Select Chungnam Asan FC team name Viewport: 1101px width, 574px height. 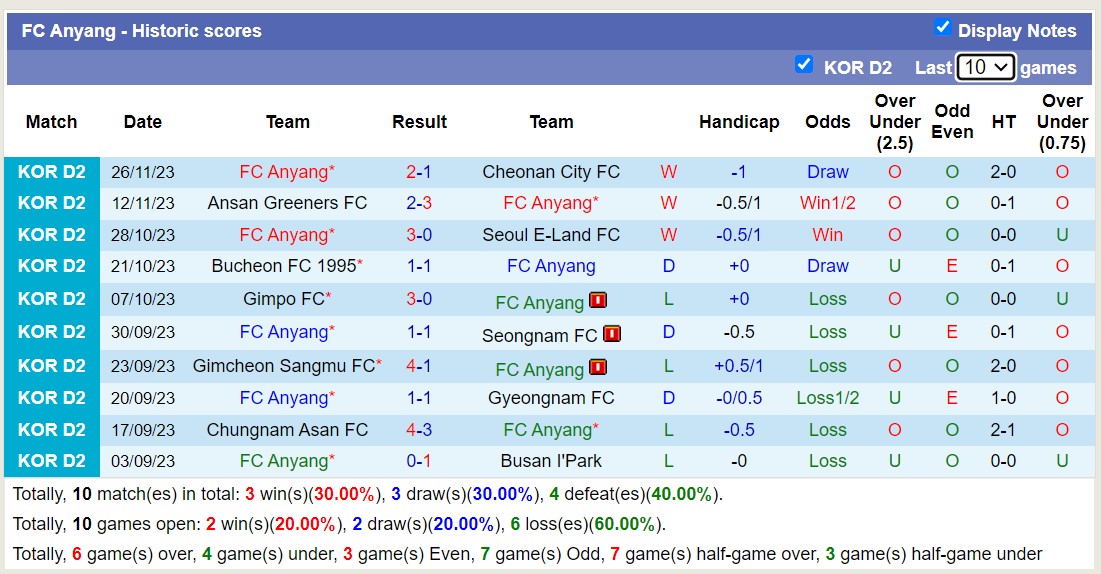pos(287,430)
